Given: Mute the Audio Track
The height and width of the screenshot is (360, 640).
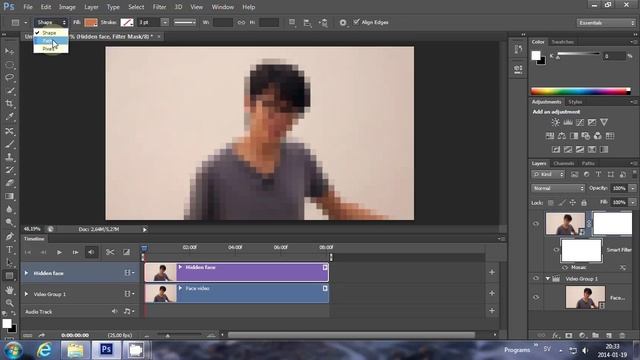Looking at the screenshot, I should [x=115, y=311].
